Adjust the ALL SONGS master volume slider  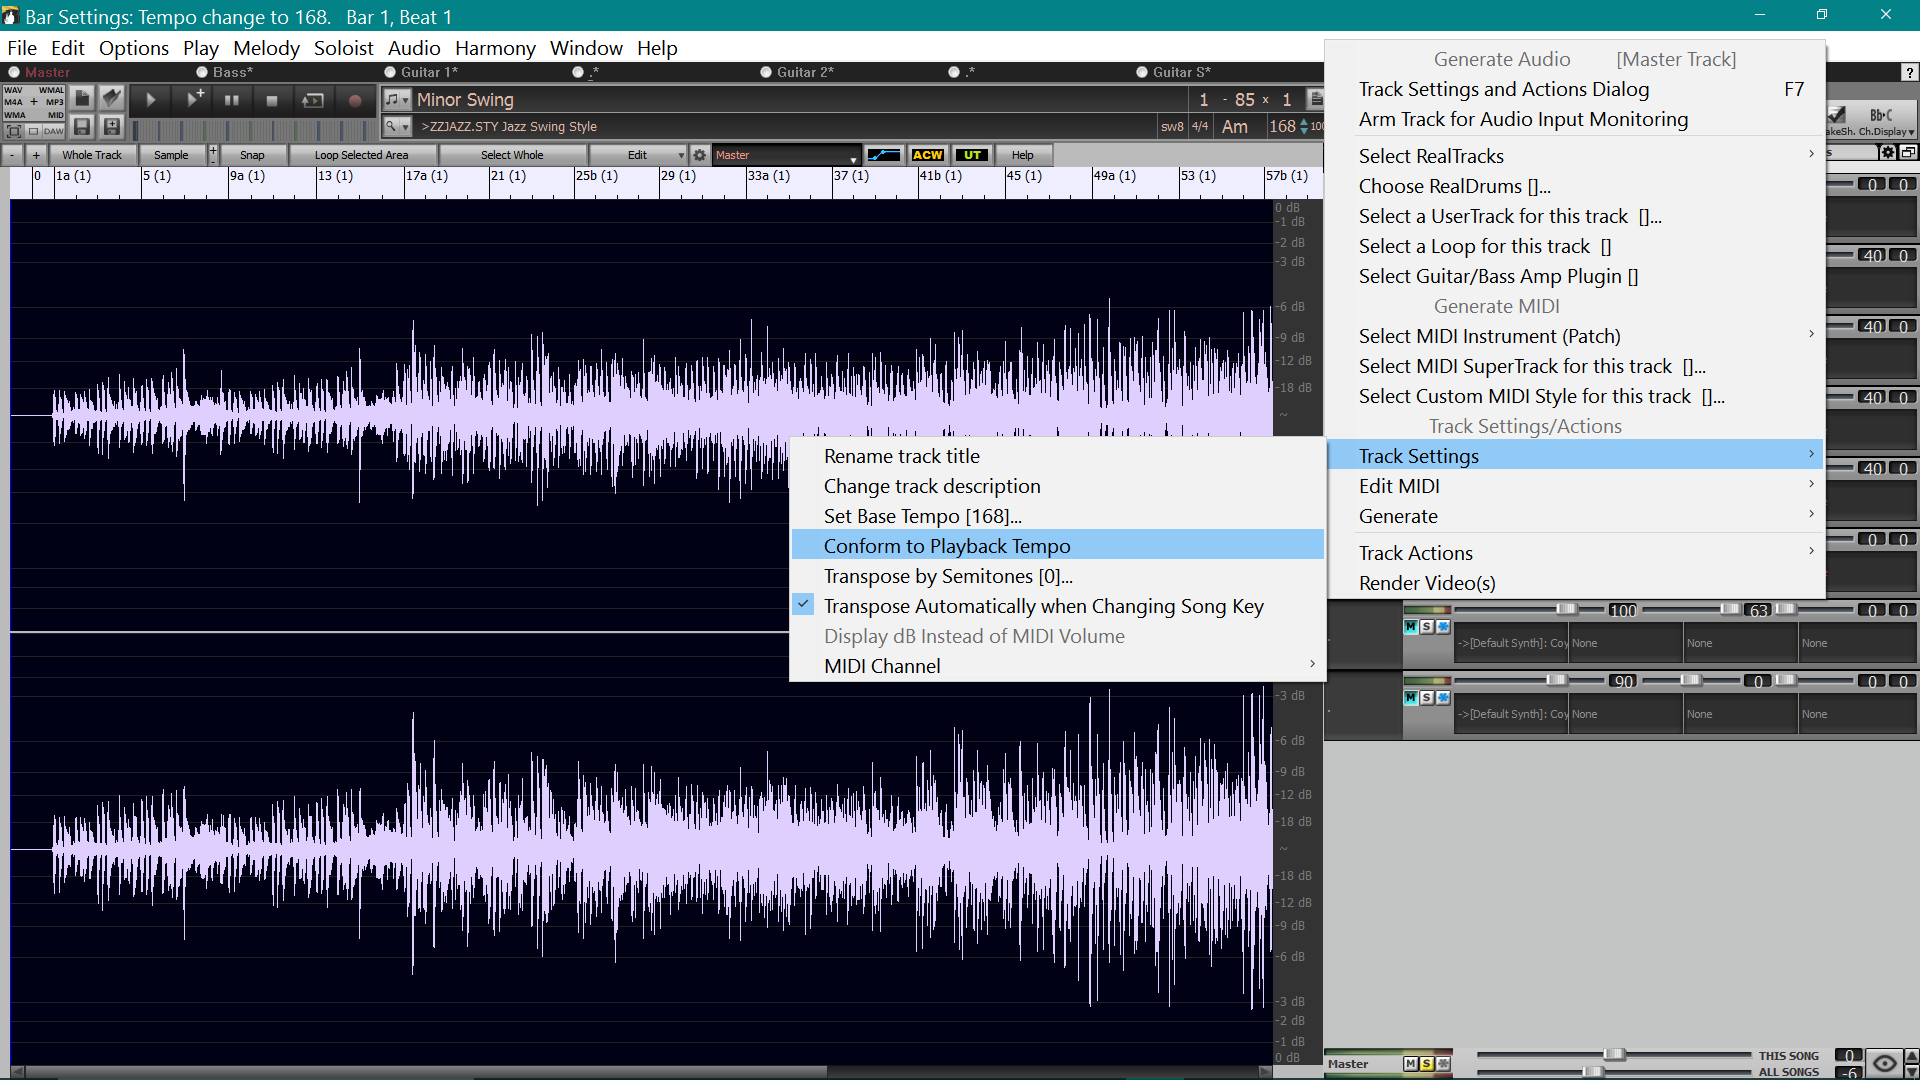coord(1592,1071)
